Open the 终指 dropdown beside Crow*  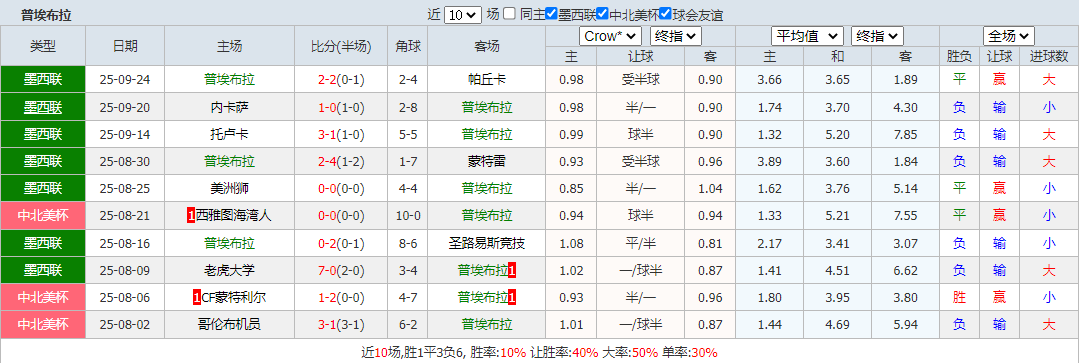[x=676, y=36]
